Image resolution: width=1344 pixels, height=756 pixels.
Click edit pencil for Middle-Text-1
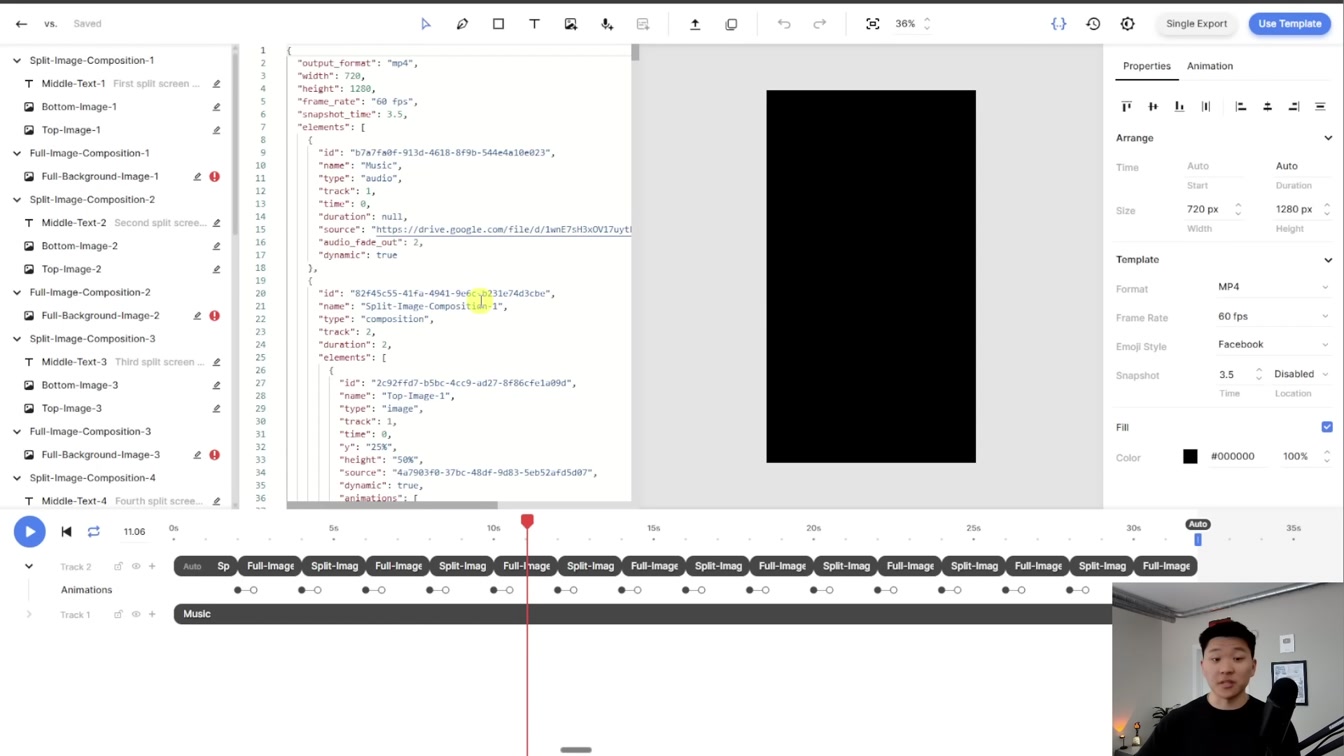216,84
